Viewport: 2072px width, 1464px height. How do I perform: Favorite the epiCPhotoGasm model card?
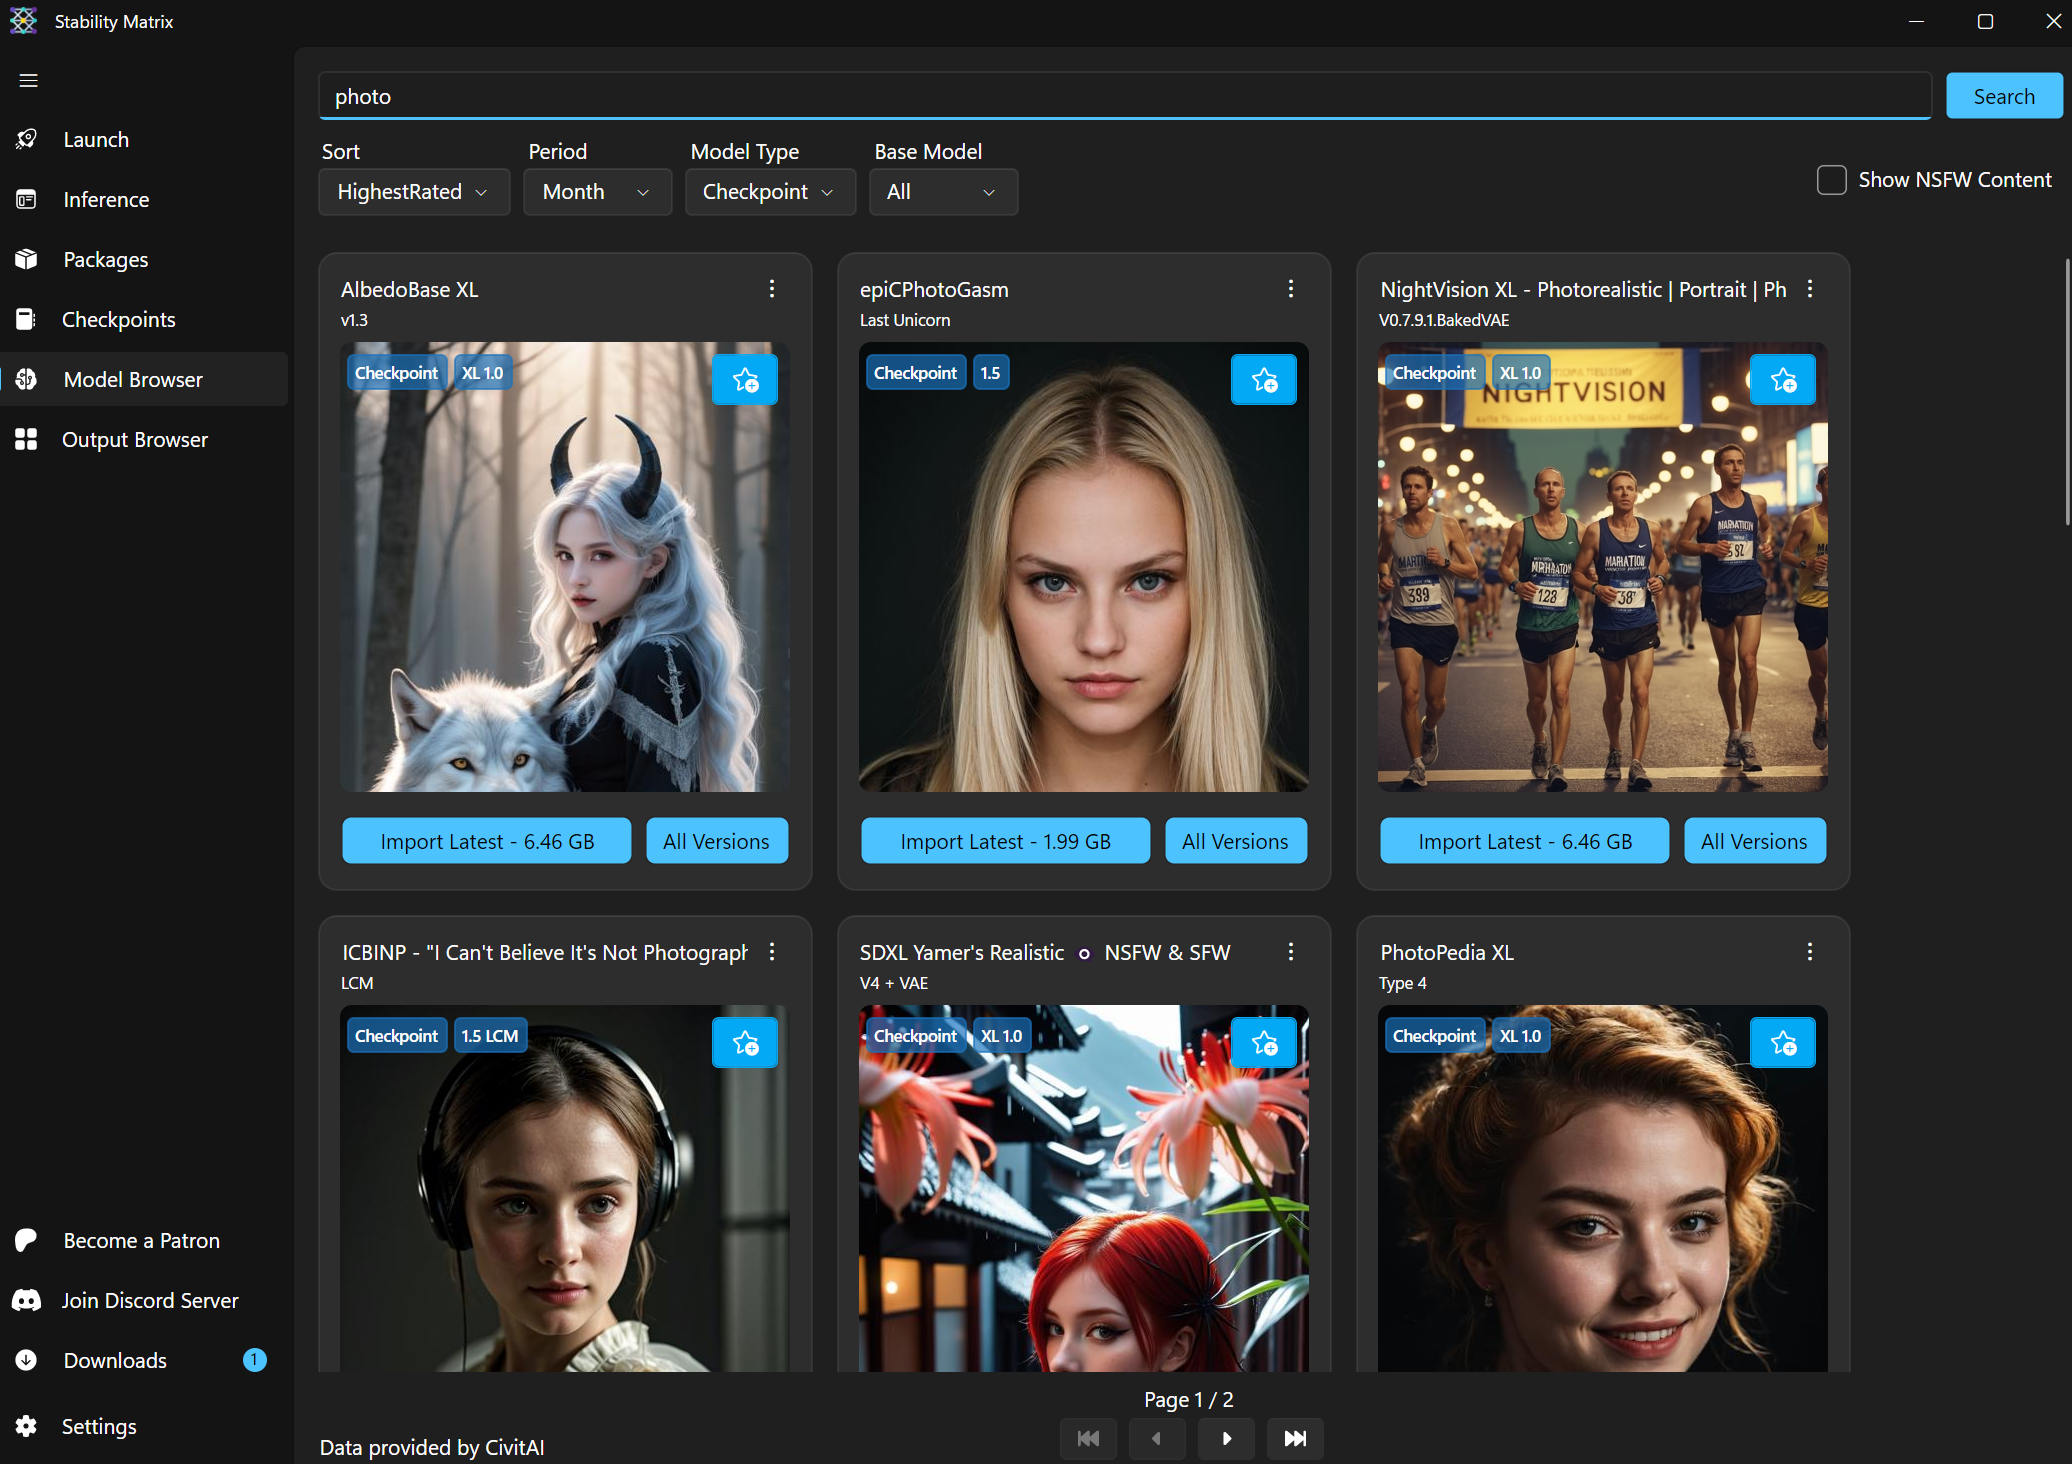point(1264,380)
